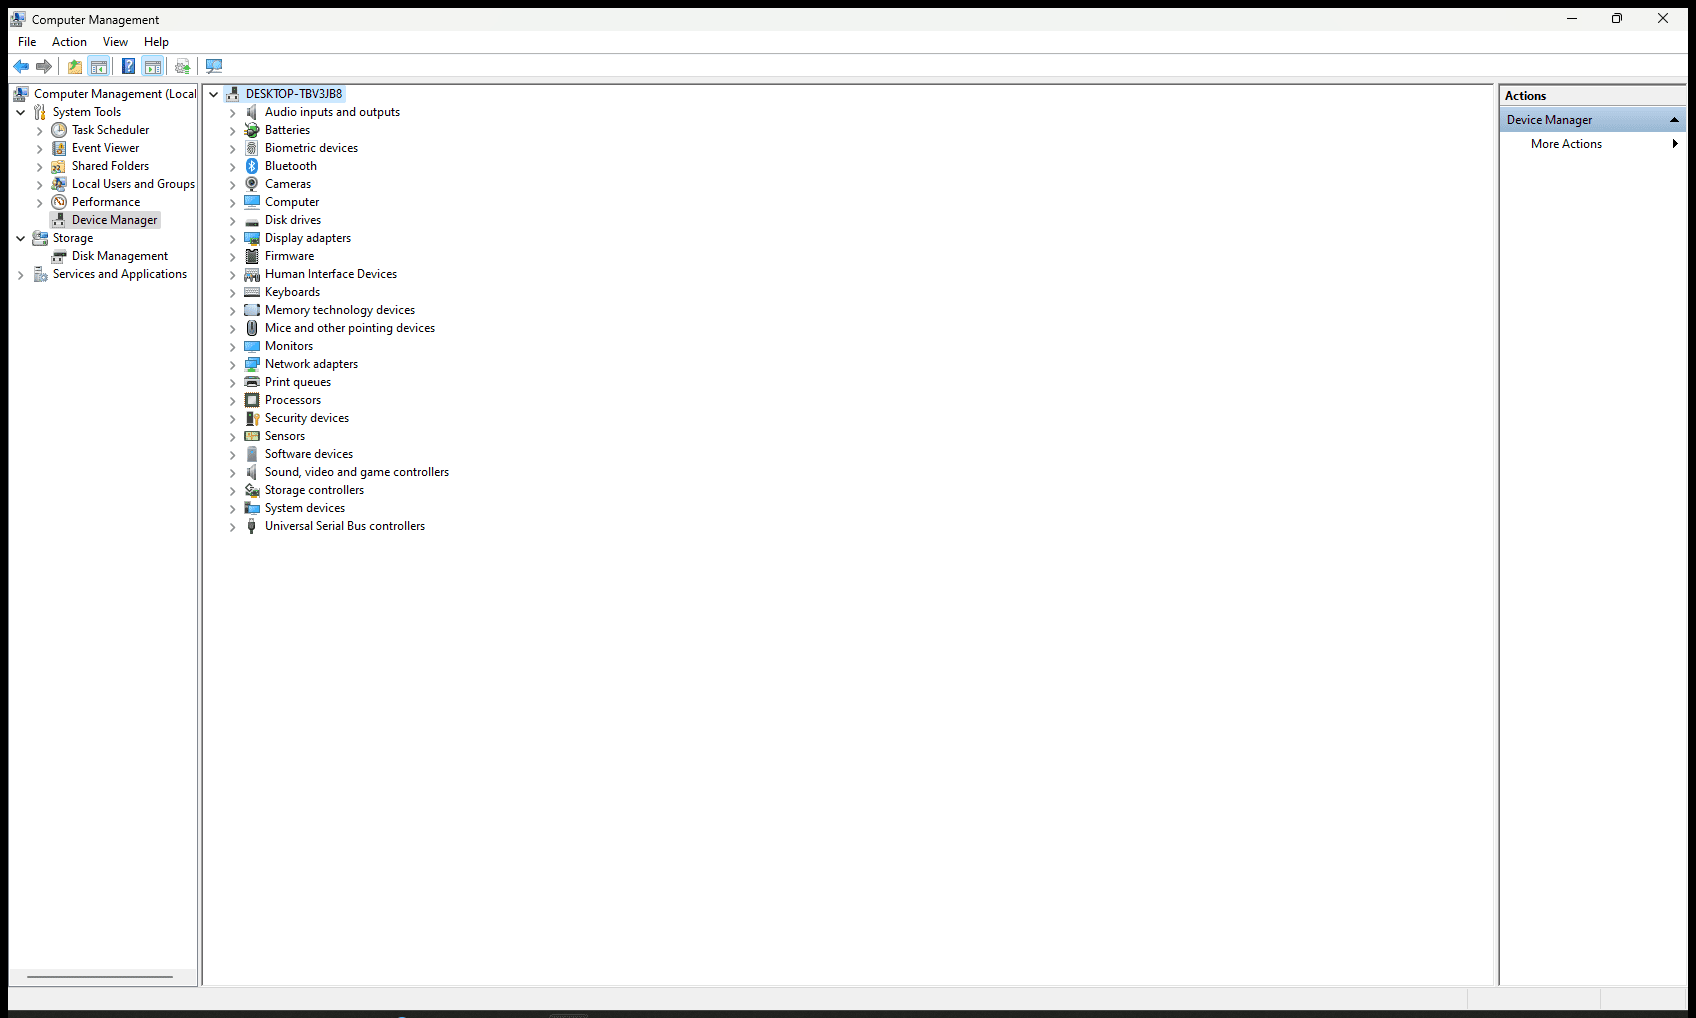
Task: Open the More Actions submenu arrow
Action: click(x=1675, y=144)
